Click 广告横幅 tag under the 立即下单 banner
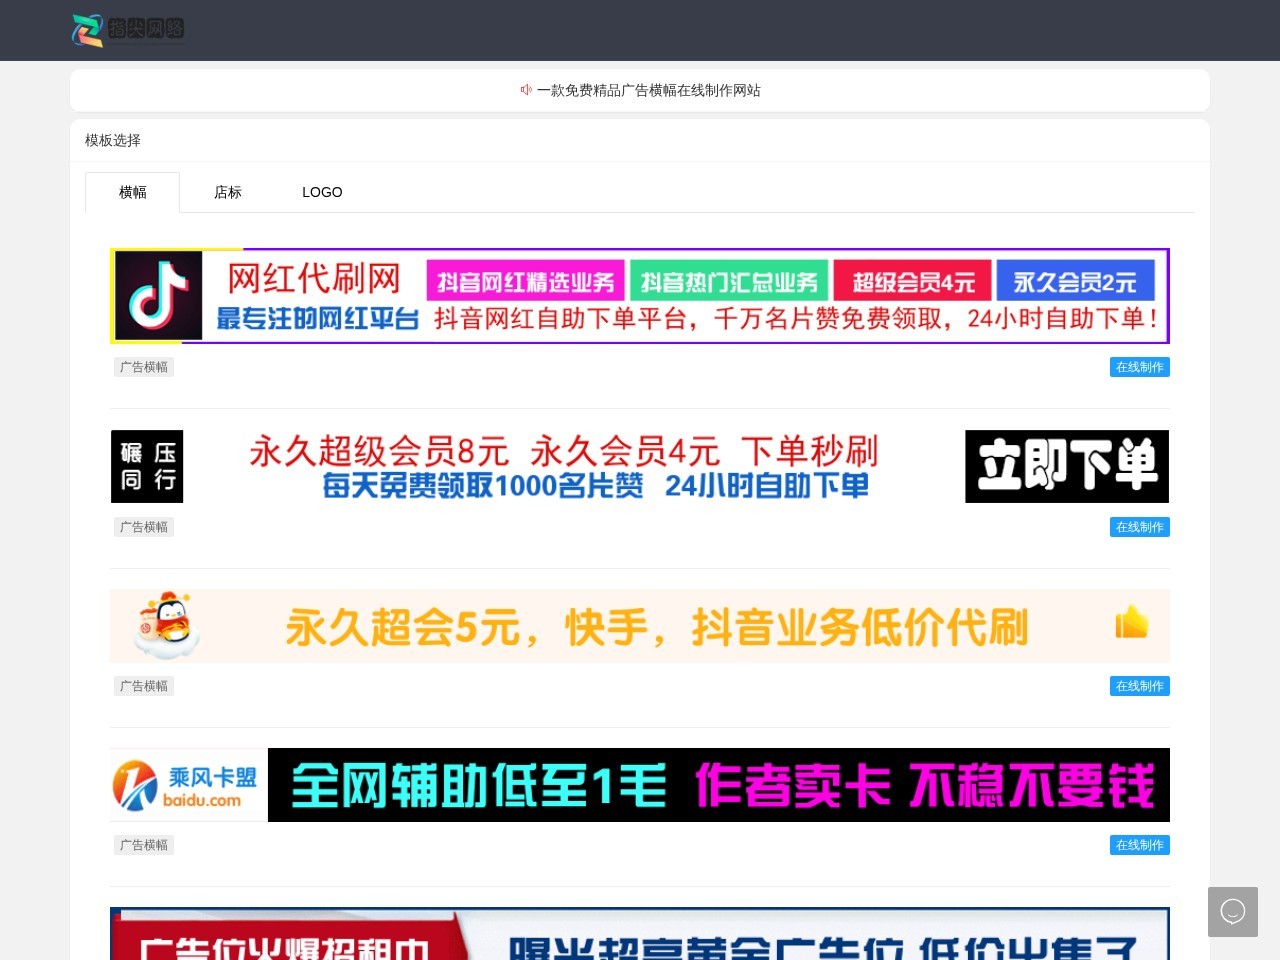The height and width of the screenshot is (960, 1280). [x=144, y=527]
